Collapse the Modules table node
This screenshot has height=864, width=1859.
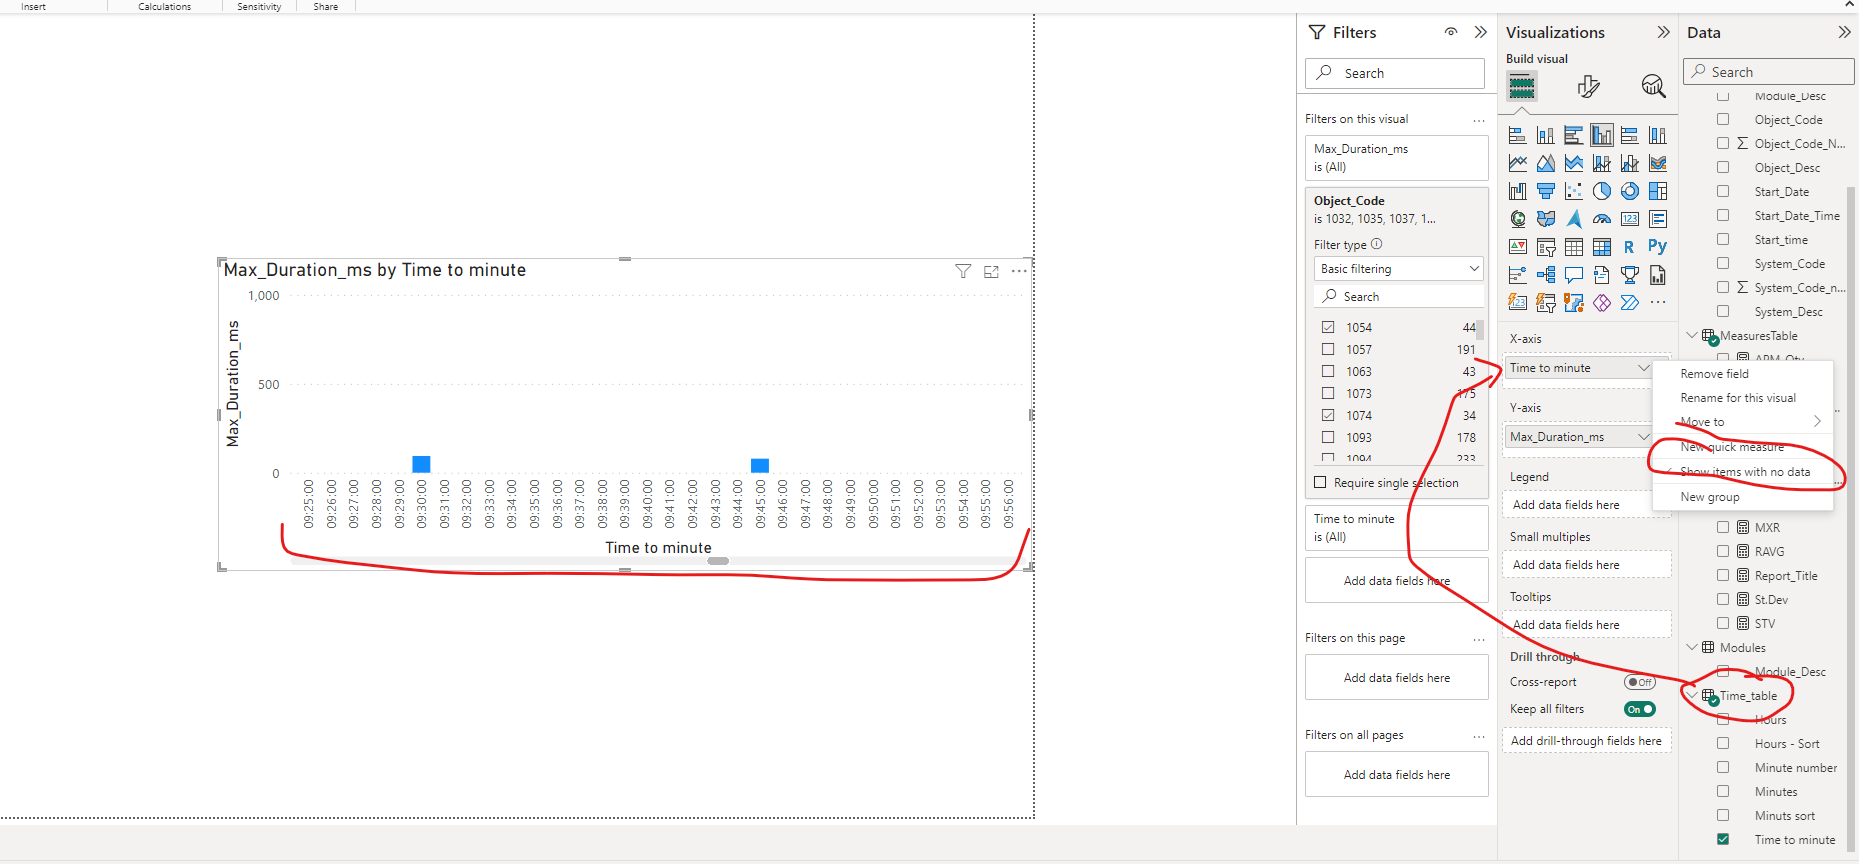(1692, 648)
